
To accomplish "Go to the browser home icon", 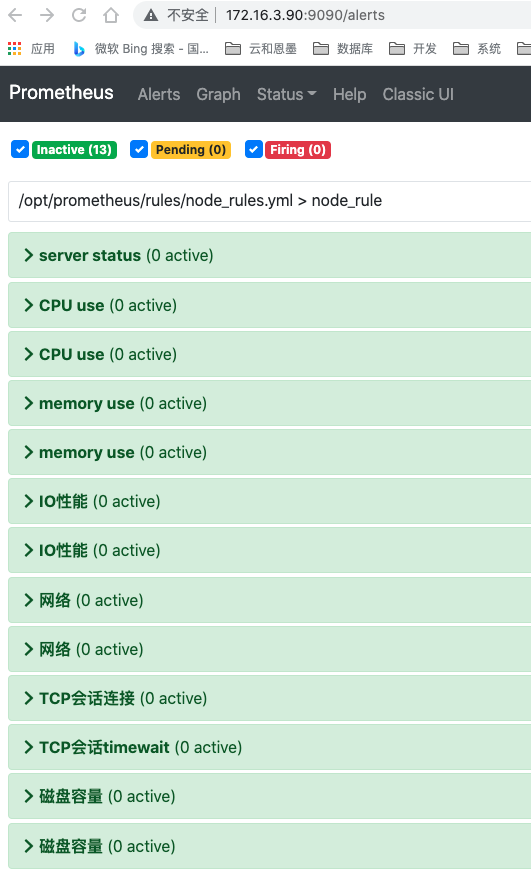I will (111, 15).
